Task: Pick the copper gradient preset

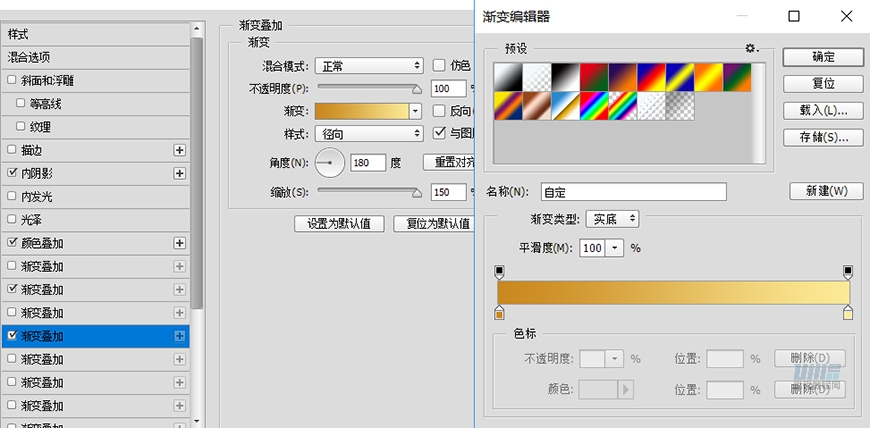Action: (x=537, y=106)
